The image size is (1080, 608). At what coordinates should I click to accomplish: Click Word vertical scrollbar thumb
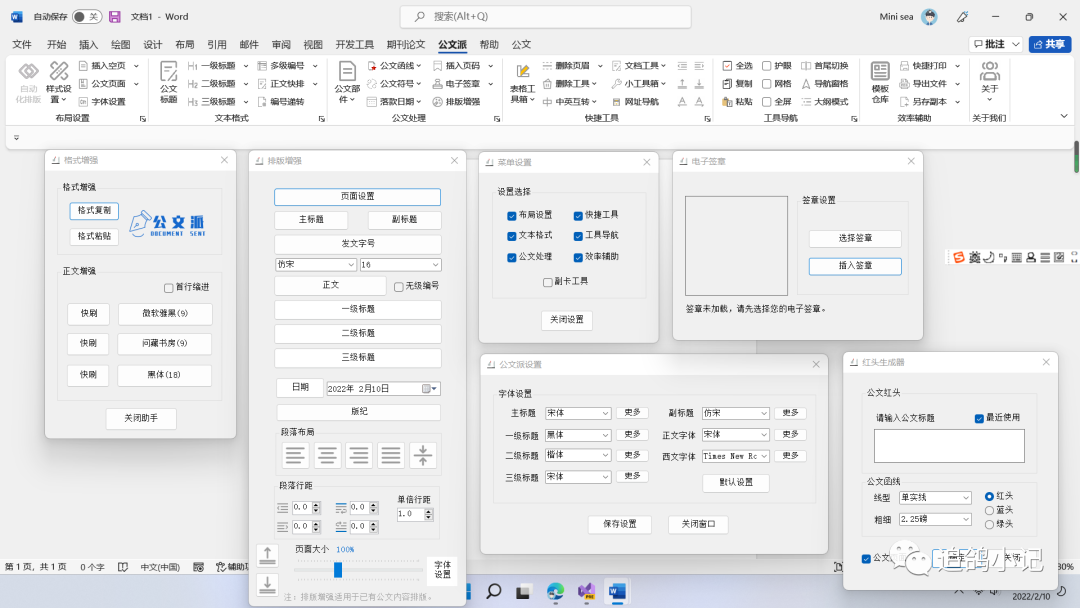pyautogui.click(x=1076, y=157)
